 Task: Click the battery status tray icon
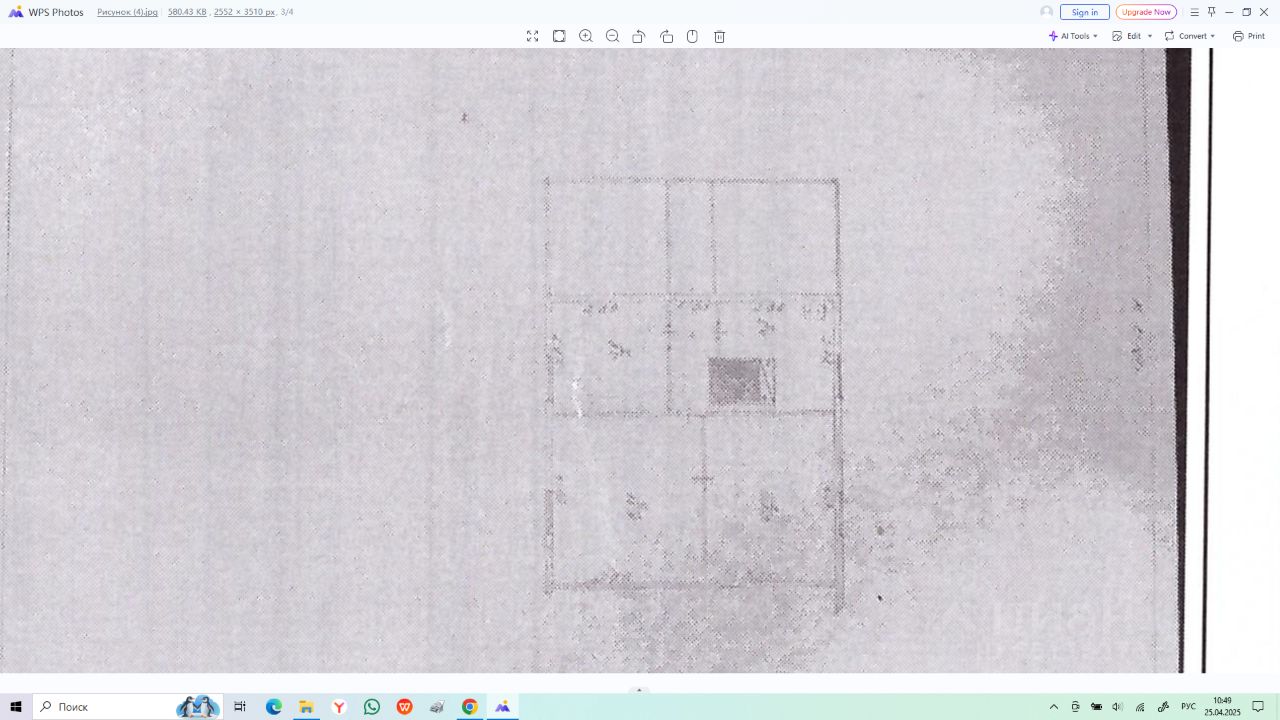click(x=1097, y=707)
